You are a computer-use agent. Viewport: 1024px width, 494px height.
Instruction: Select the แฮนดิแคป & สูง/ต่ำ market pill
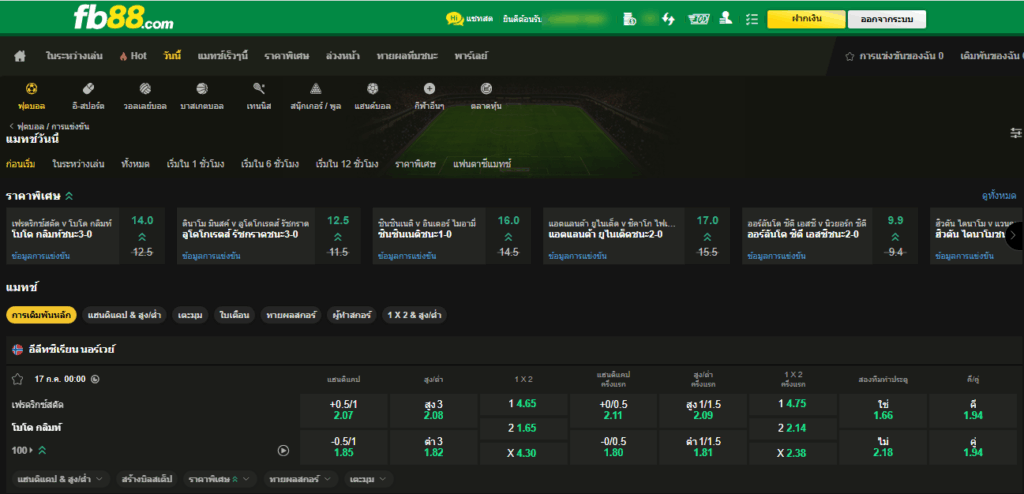pos(124,315)
